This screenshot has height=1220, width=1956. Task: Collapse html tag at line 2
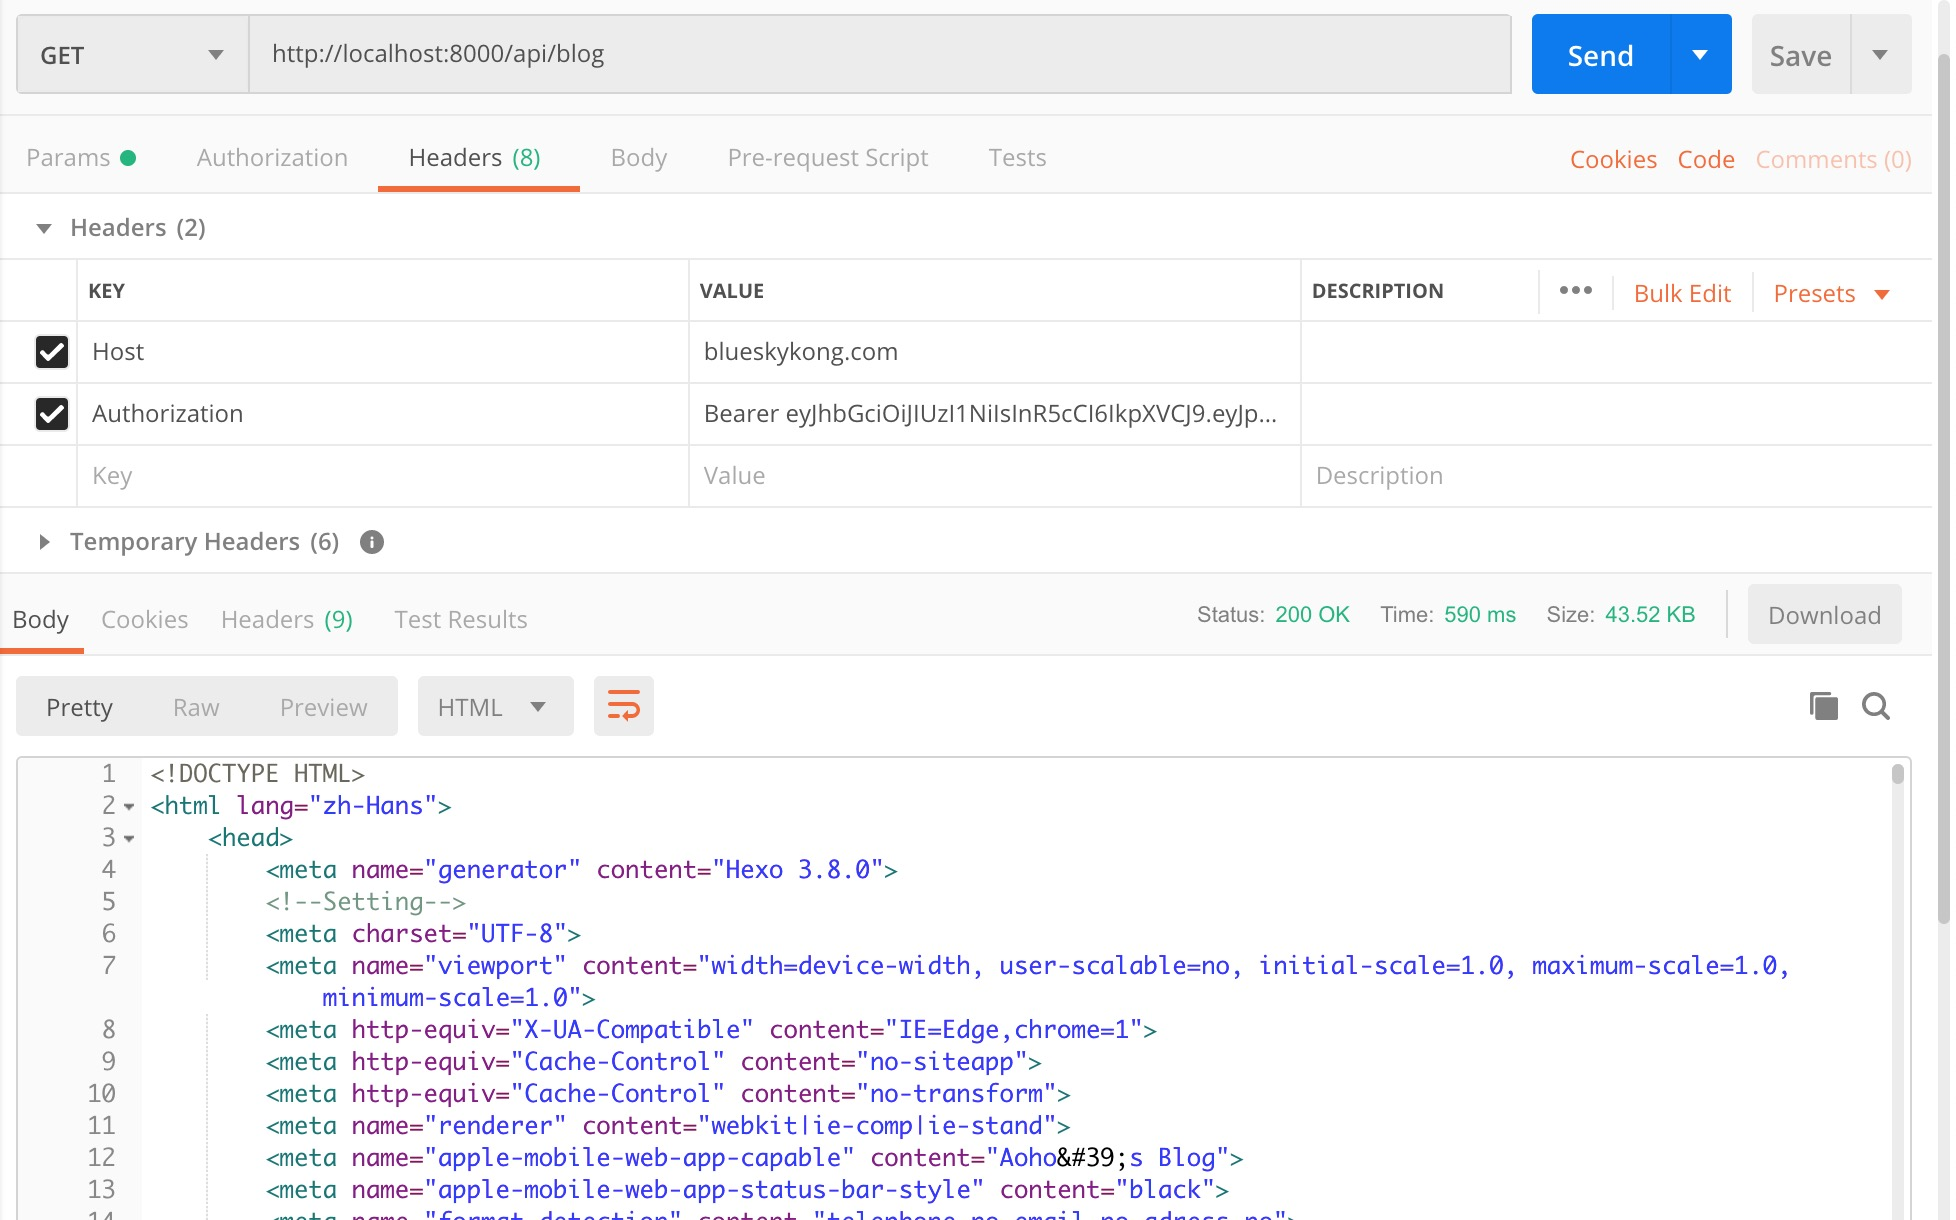click(129, 807)
